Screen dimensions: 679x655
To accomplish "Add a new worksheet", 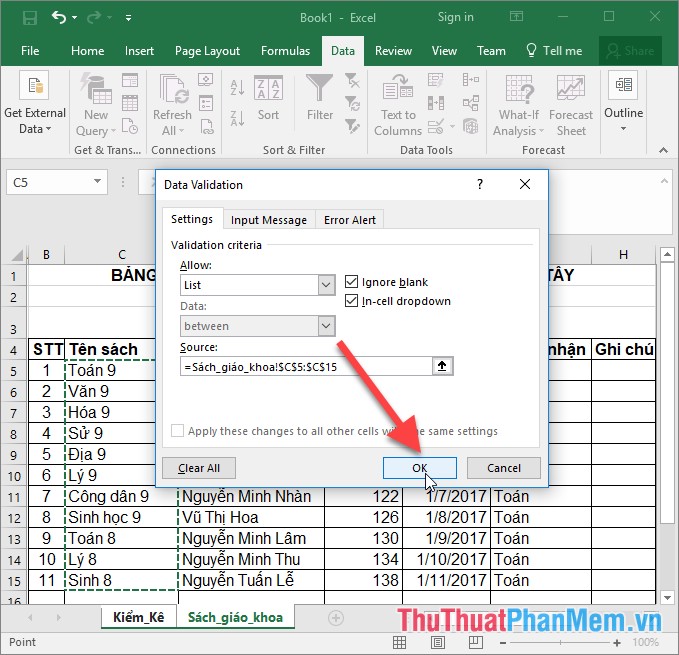I will tap(336, 618).
